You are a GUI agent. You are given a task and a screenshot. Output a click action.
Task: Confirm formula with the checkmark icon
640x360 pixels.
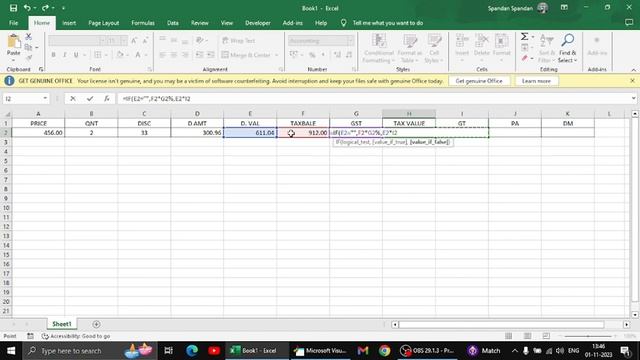[90, 98]
